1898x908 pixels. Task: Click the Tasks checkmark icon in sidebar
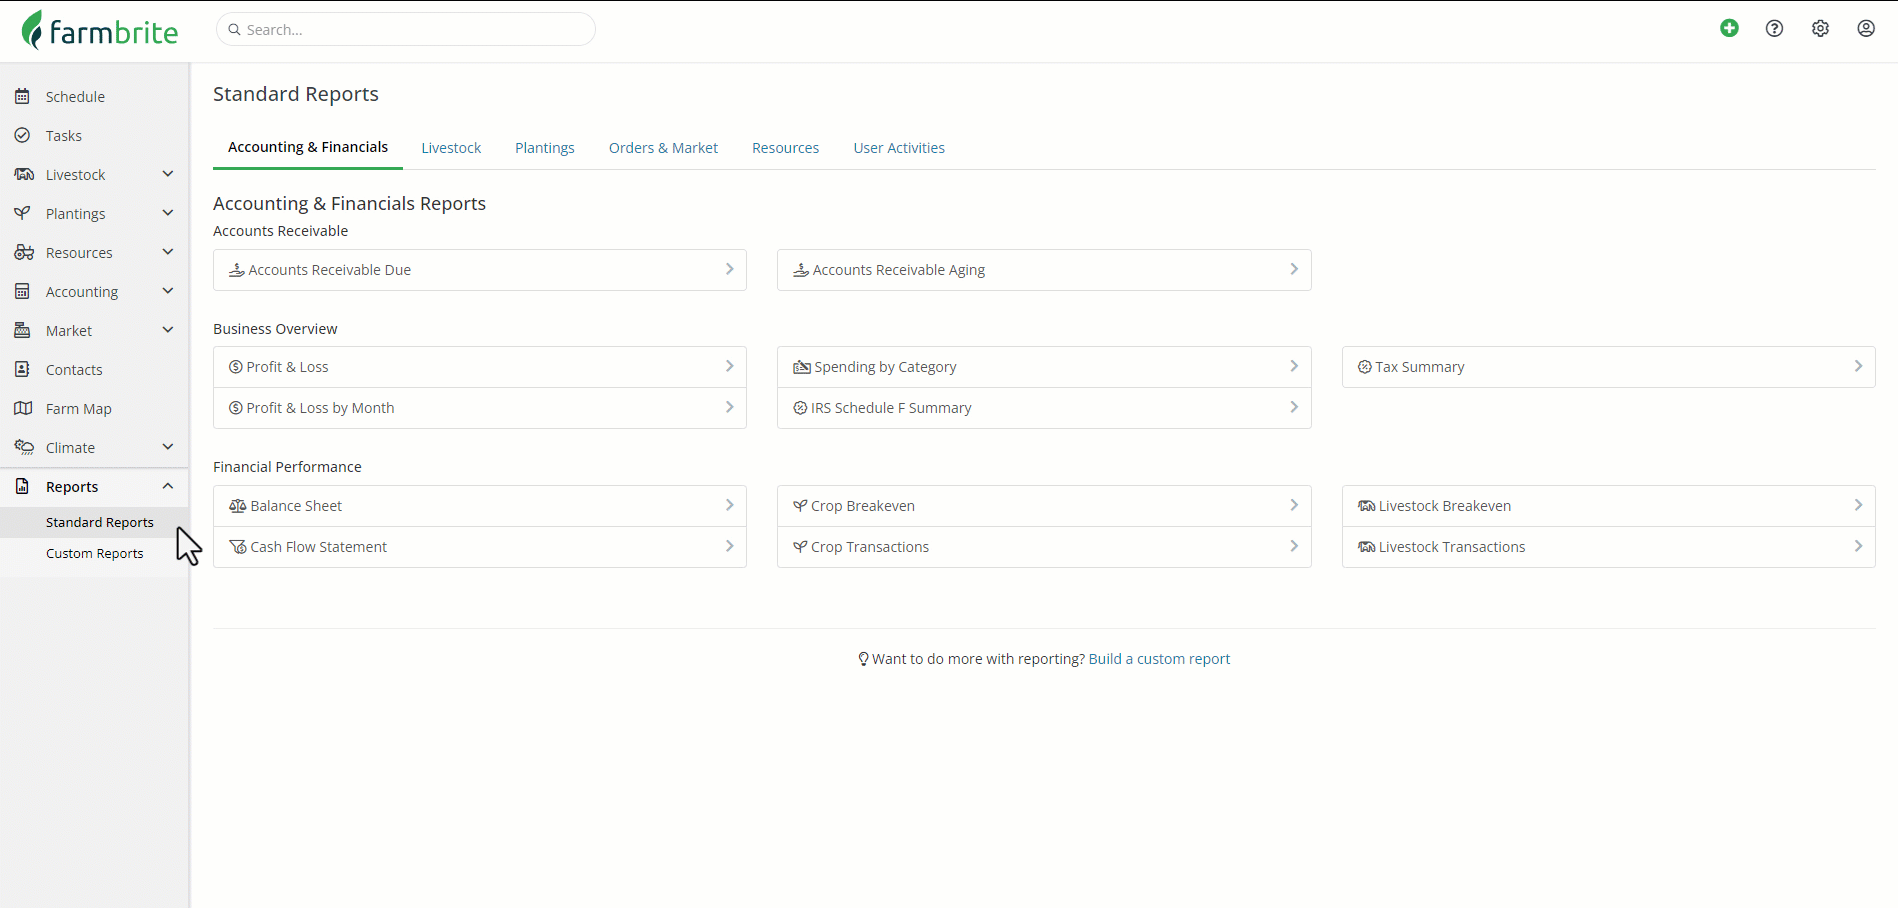pos(22,135)
